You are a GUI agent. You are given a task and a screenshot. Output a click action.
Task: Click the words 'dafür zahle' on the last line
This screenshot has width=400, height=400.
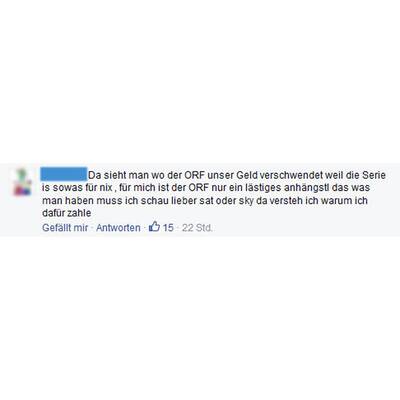tap(66, 213)
